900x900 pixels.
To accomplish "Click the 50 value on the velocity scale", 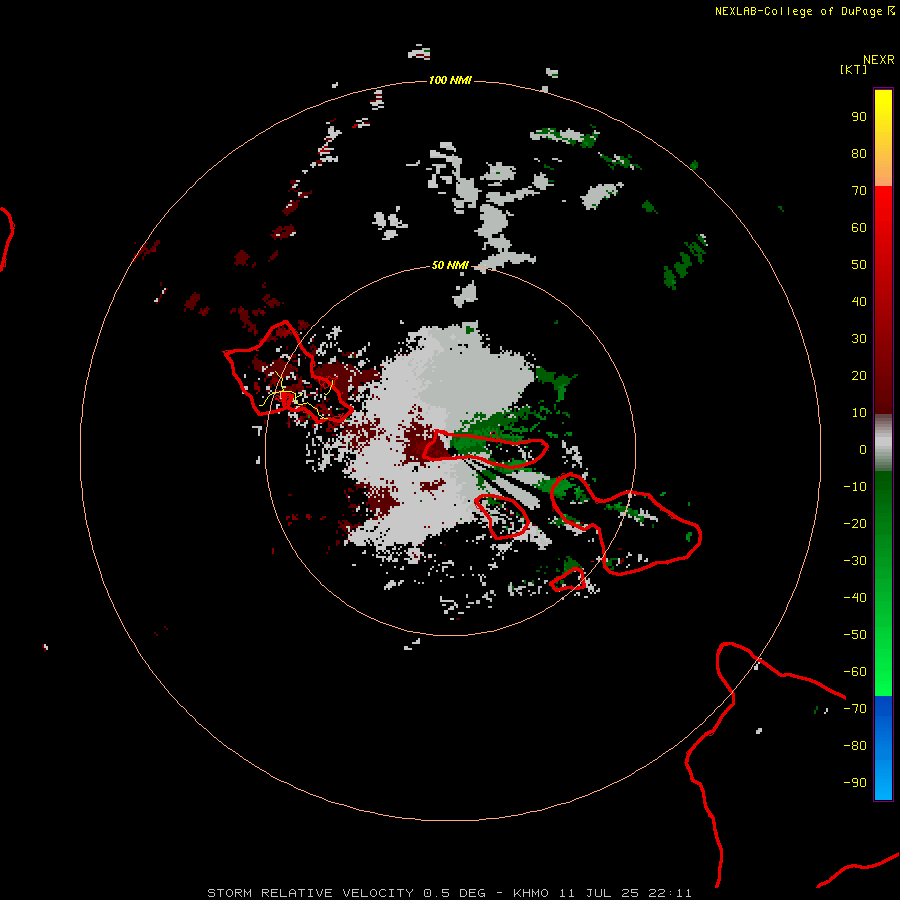I will point(859,265).
